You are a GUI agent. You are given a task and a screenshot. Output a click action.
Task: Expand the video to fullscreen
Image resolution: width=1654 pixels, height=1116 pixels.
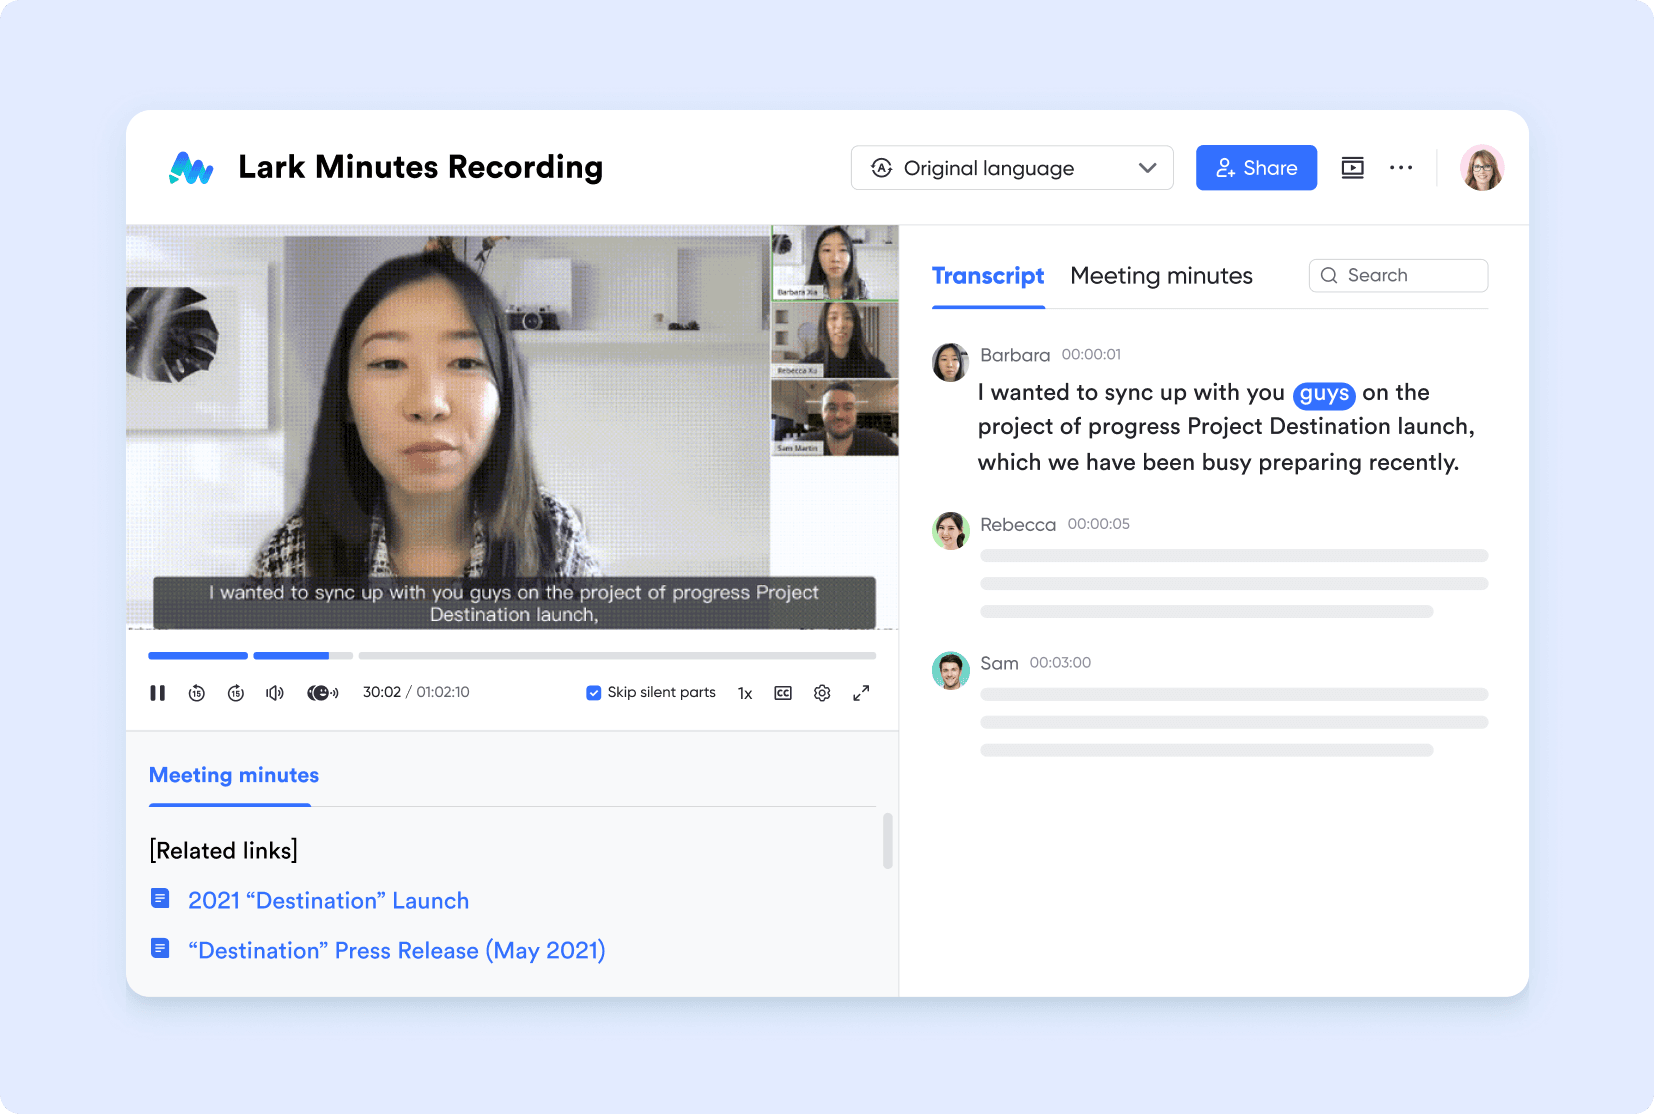point(861,693)
